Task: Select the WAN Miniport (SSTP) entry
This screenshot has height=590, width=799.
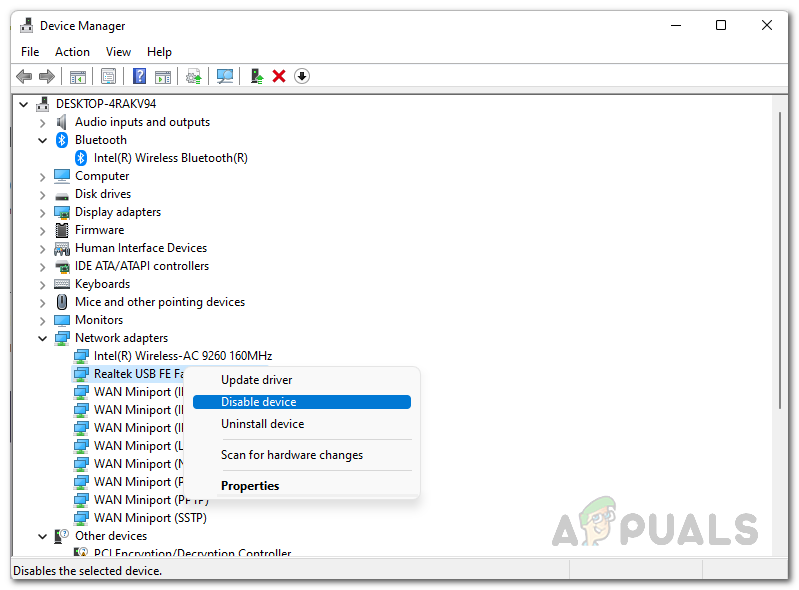Action: click(x=150, y=518)
